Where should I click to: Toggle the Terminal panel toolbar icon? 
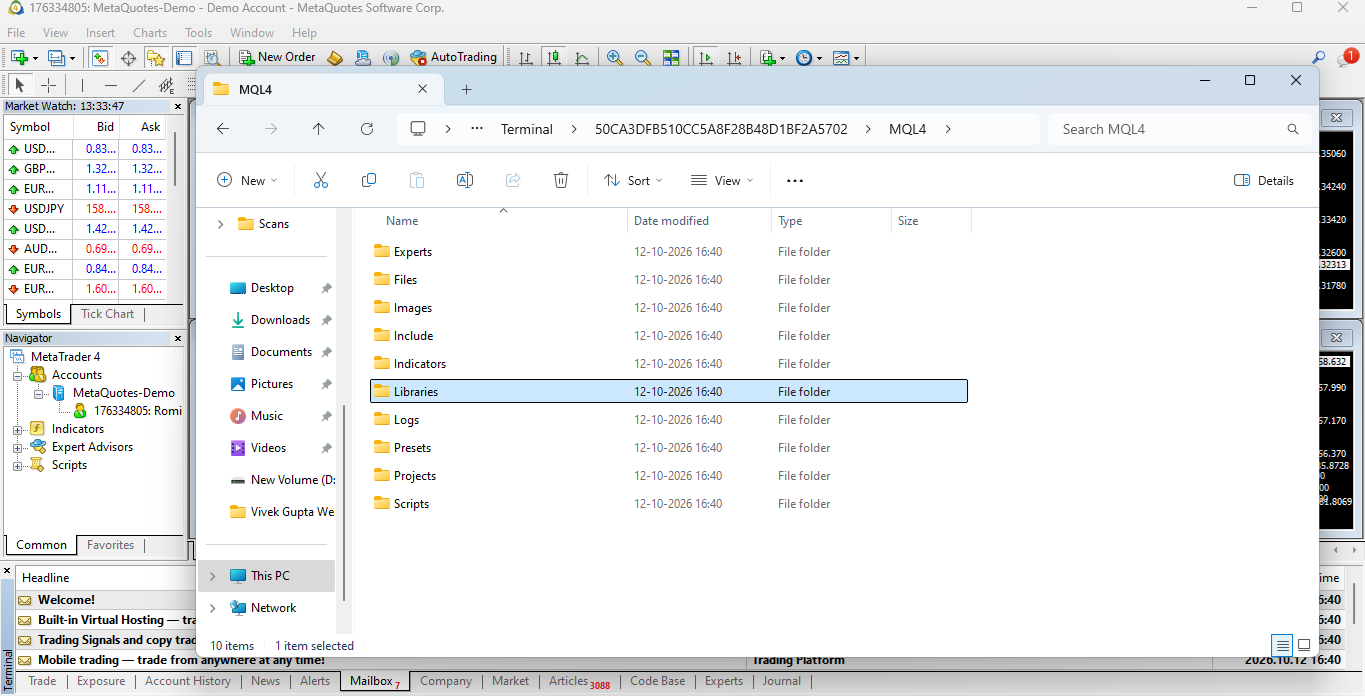coord(184,58)
